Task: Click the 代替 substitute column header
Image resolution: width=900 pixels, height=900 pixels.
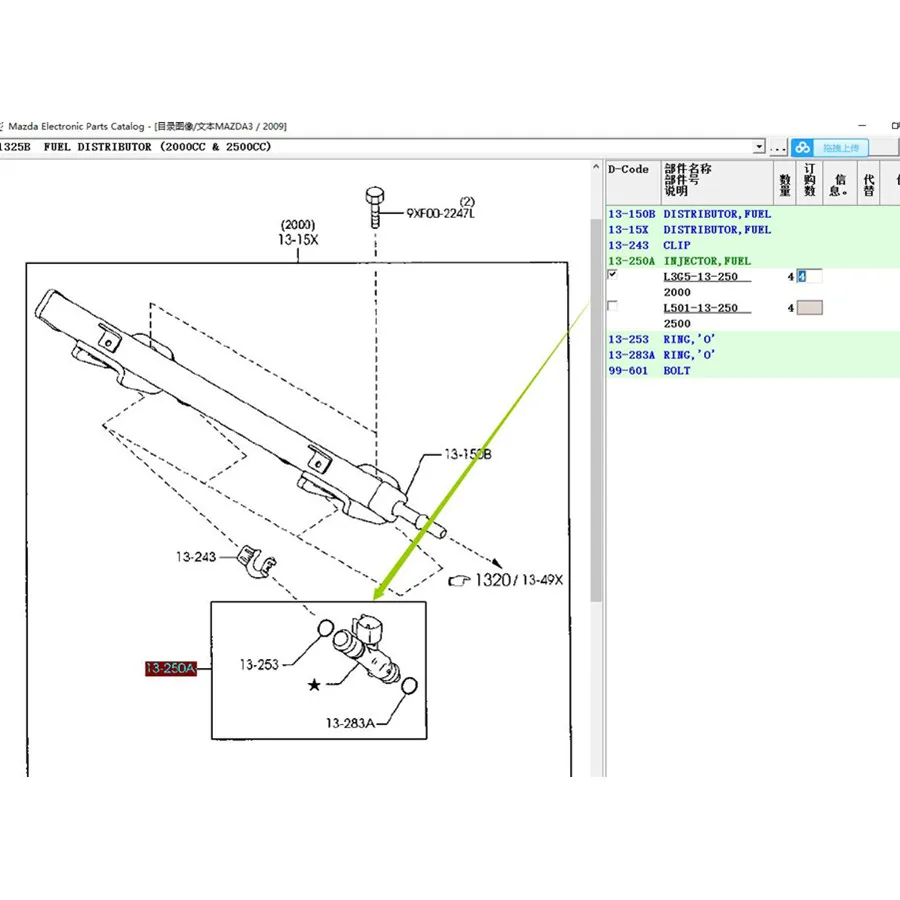Action: tap(869, 182)
